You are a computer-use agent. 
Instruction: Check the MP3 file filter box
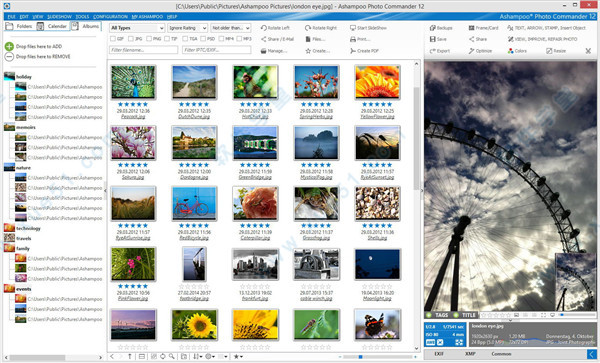click(x=239, y=39)
